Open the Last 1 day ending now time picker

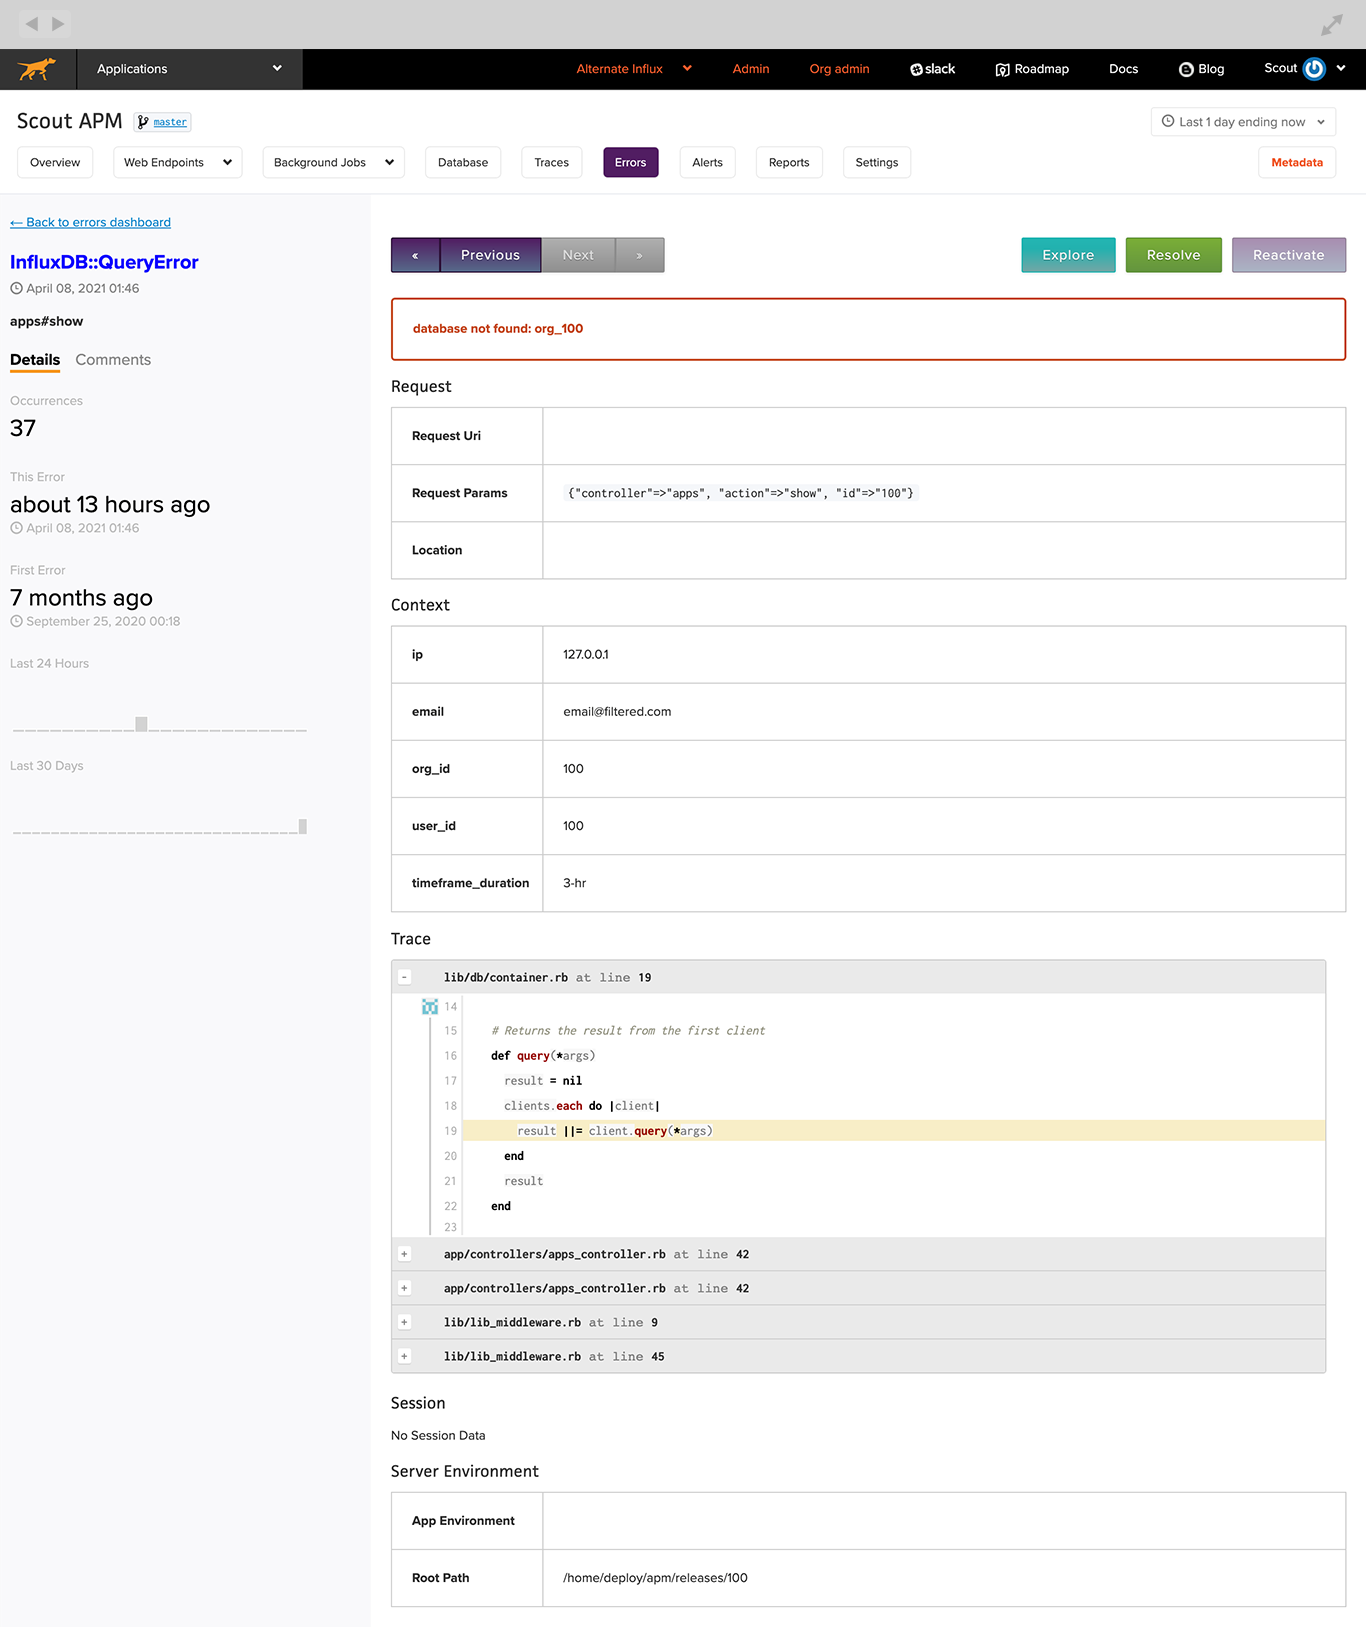coord(1243,122)
